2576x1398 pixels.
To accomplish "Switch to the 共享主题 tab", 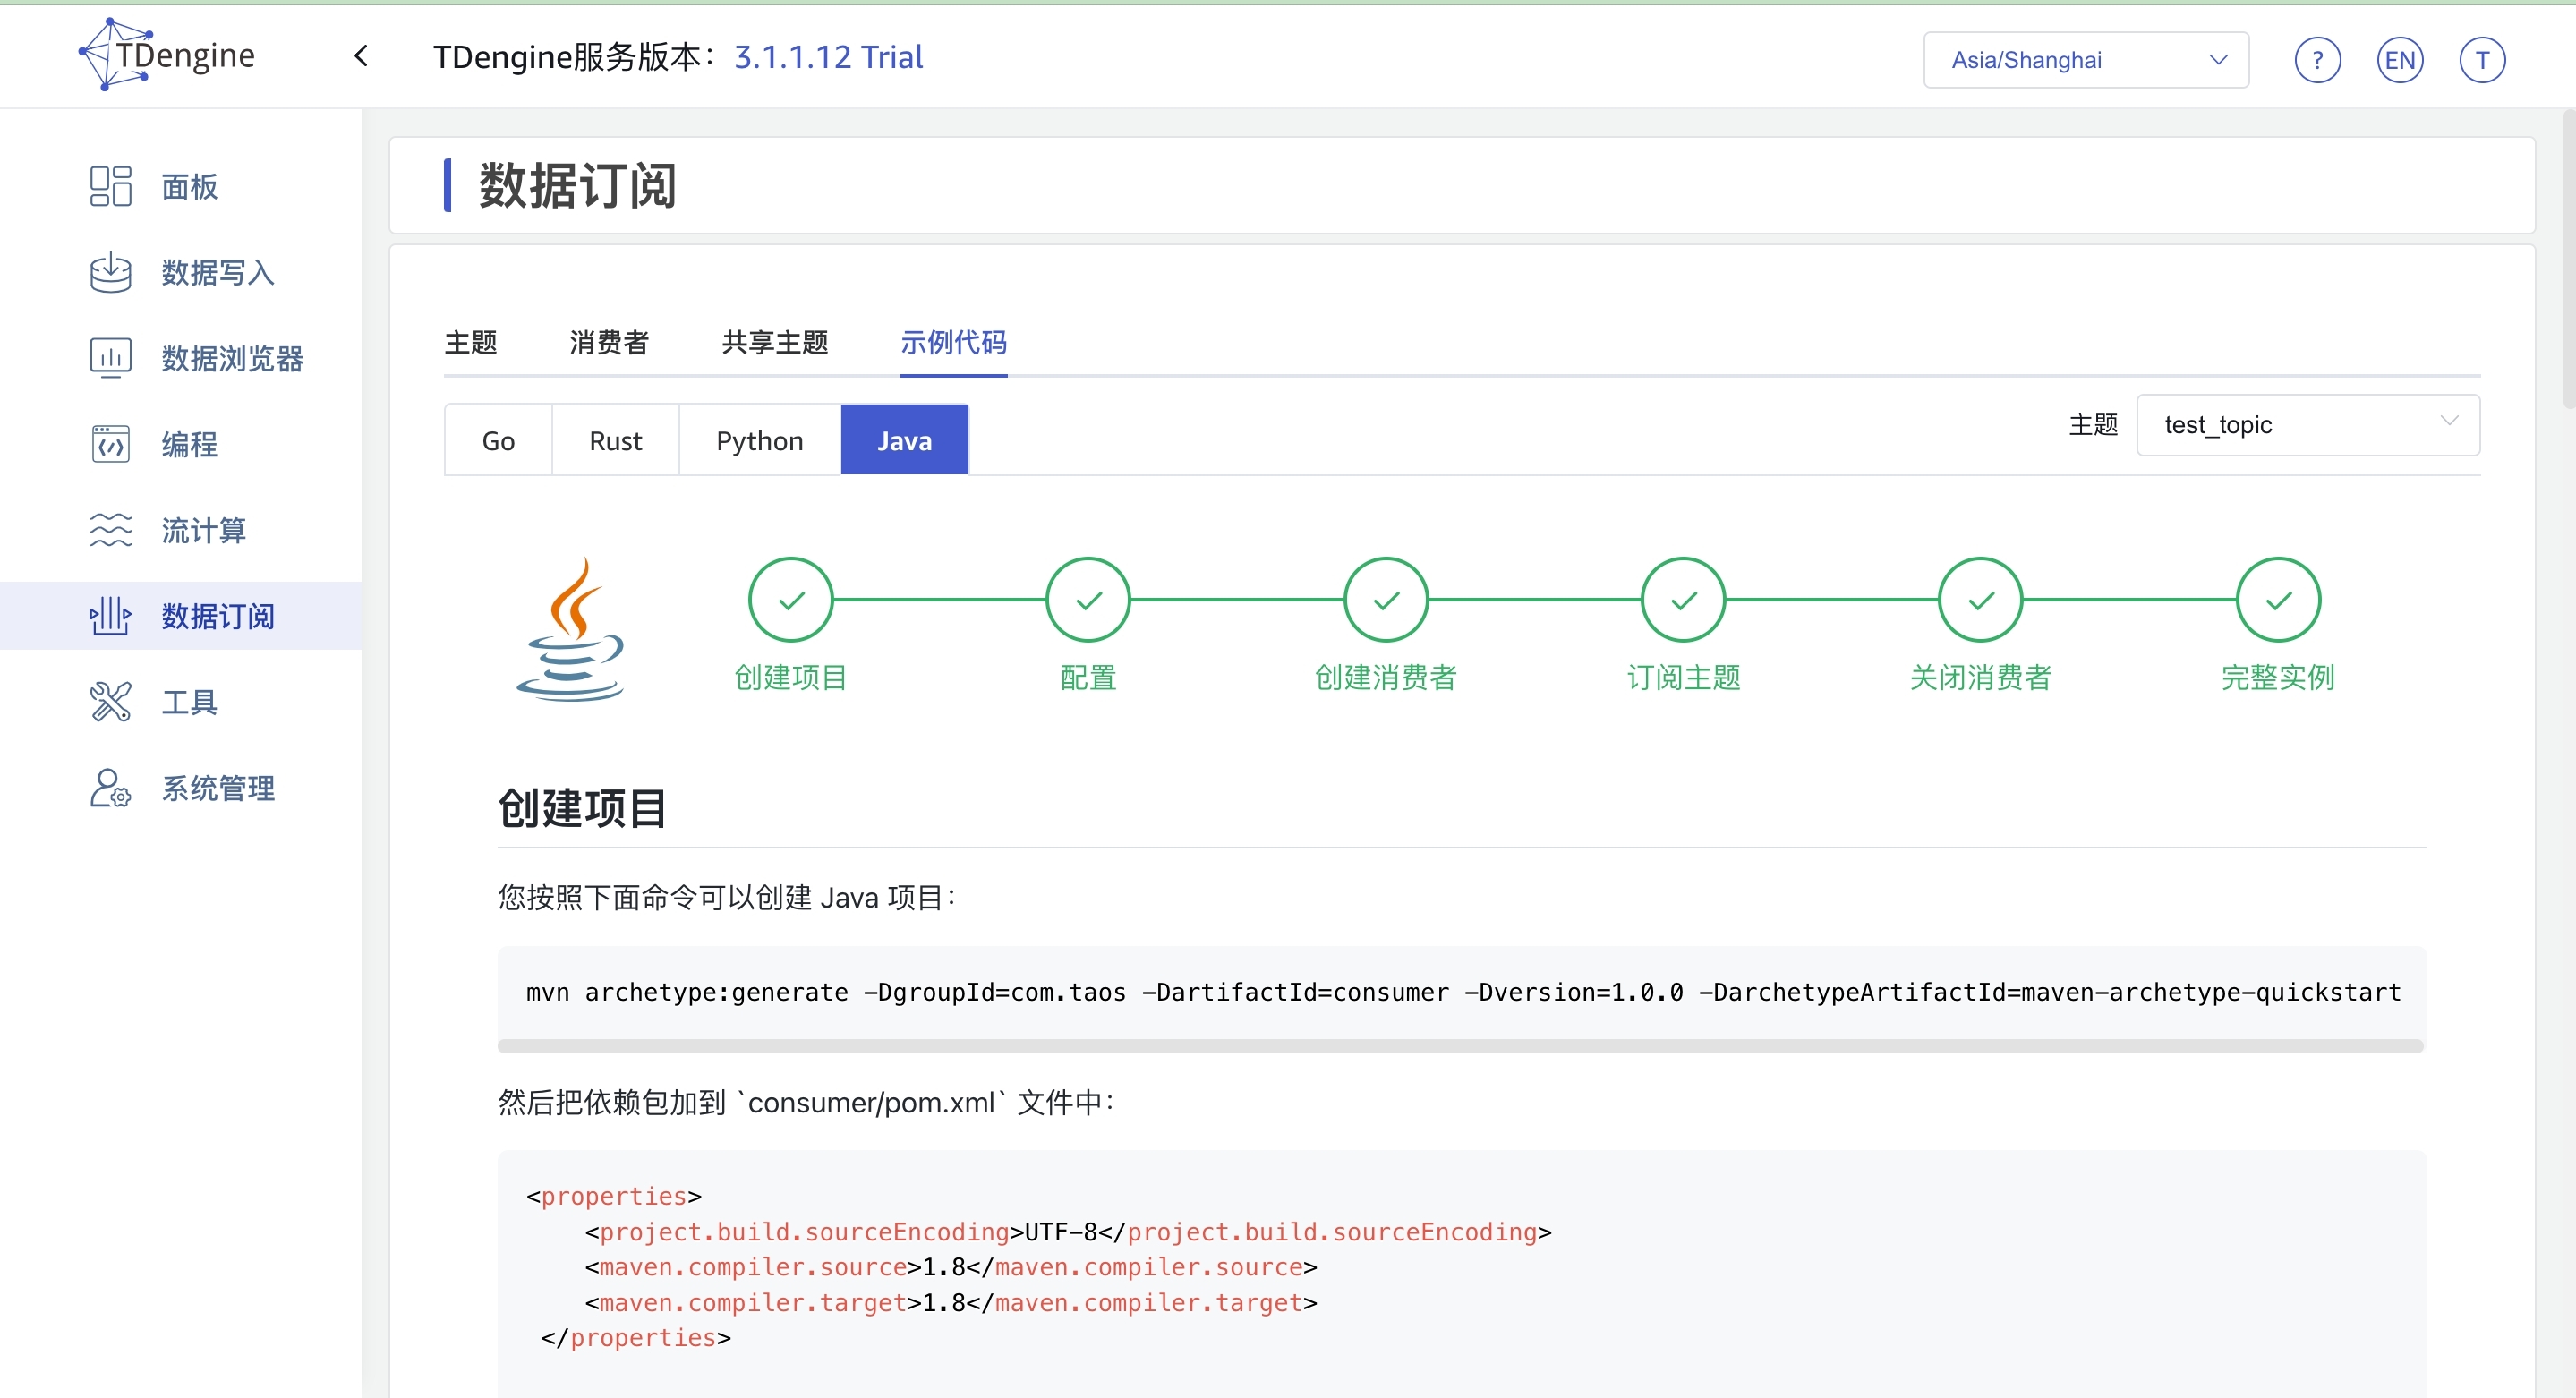I will coord(775,342).
